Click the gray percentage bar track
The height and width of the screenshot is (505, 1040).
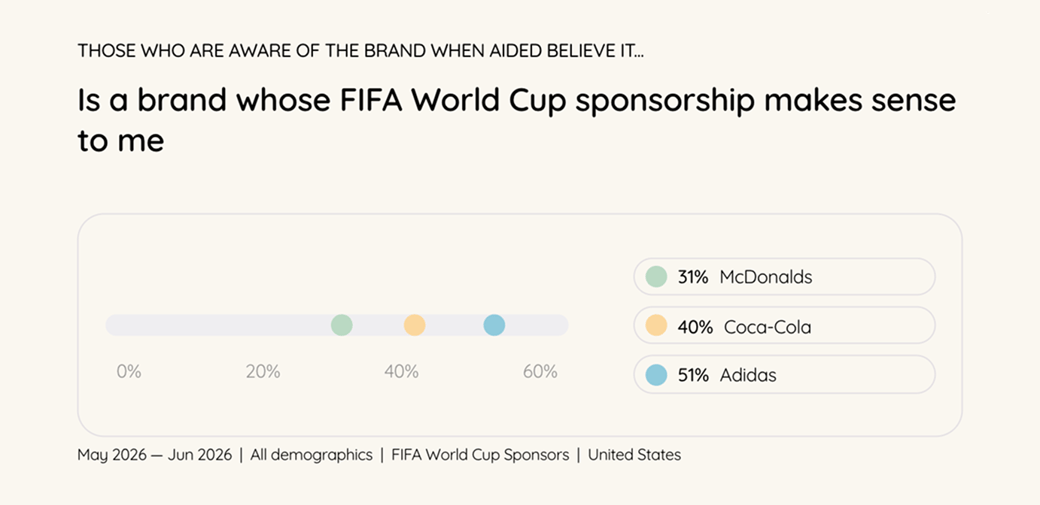pos(337,325)
